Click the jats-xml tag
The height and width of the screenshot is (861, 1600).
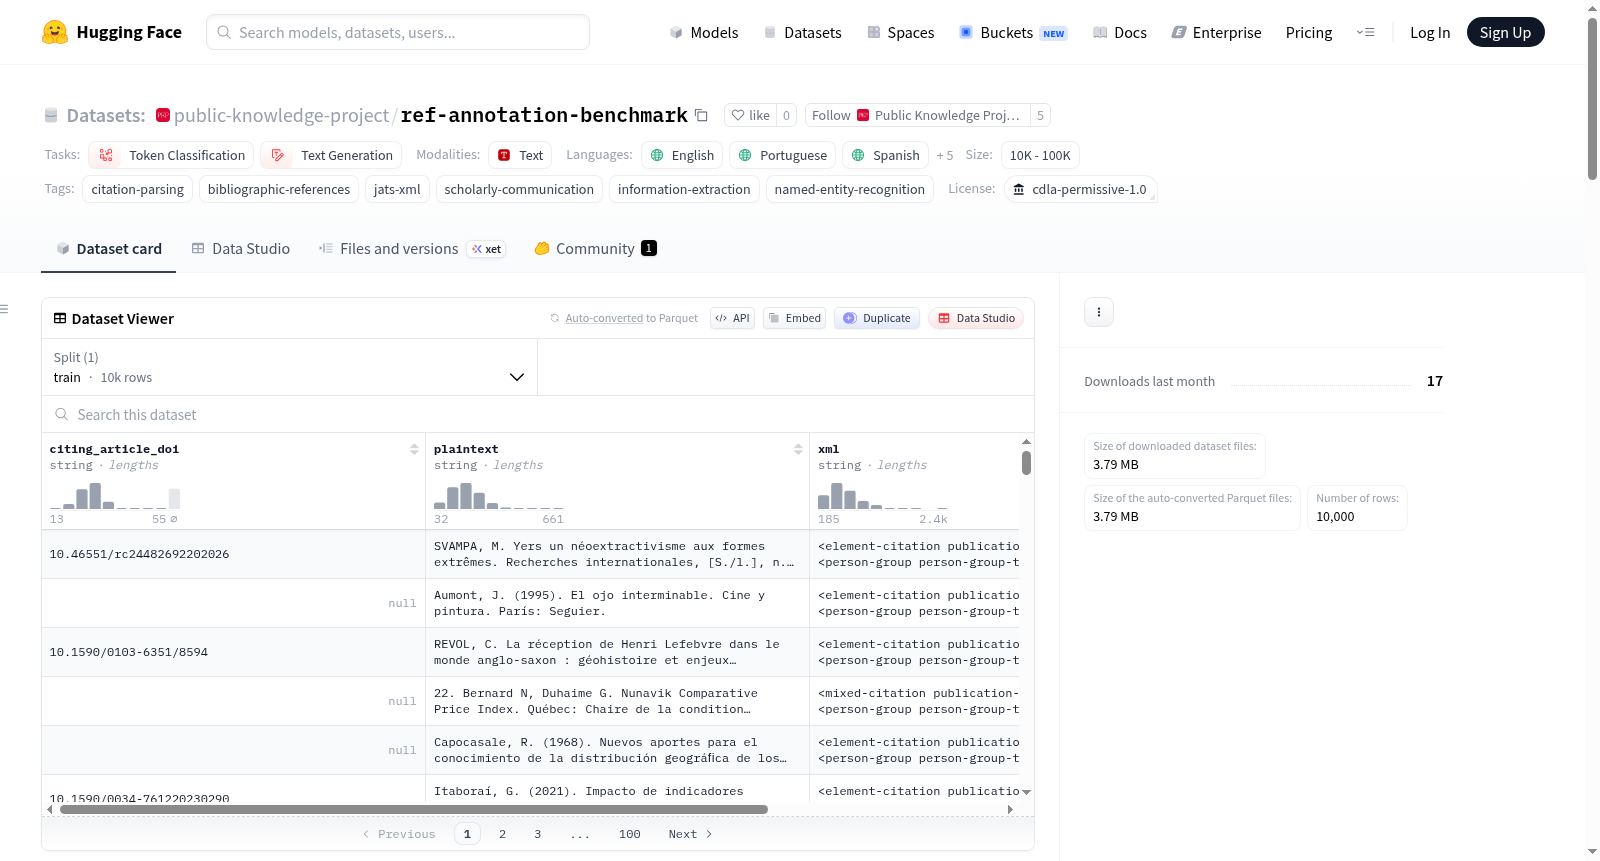point(397,189)
